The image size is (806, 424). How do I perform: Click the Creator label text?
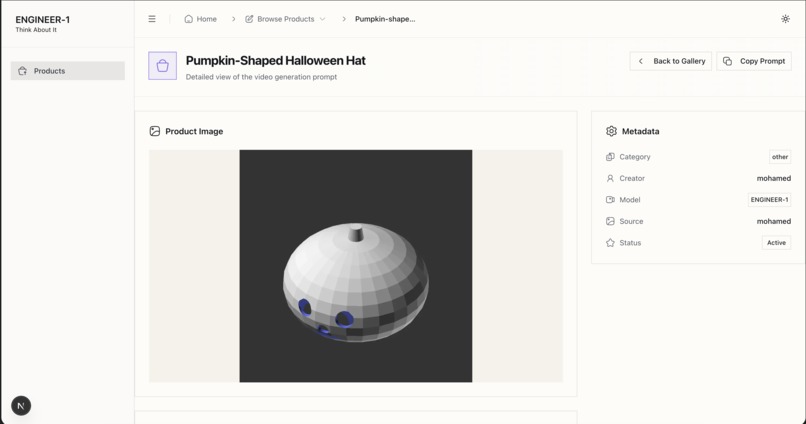(632, 178)
